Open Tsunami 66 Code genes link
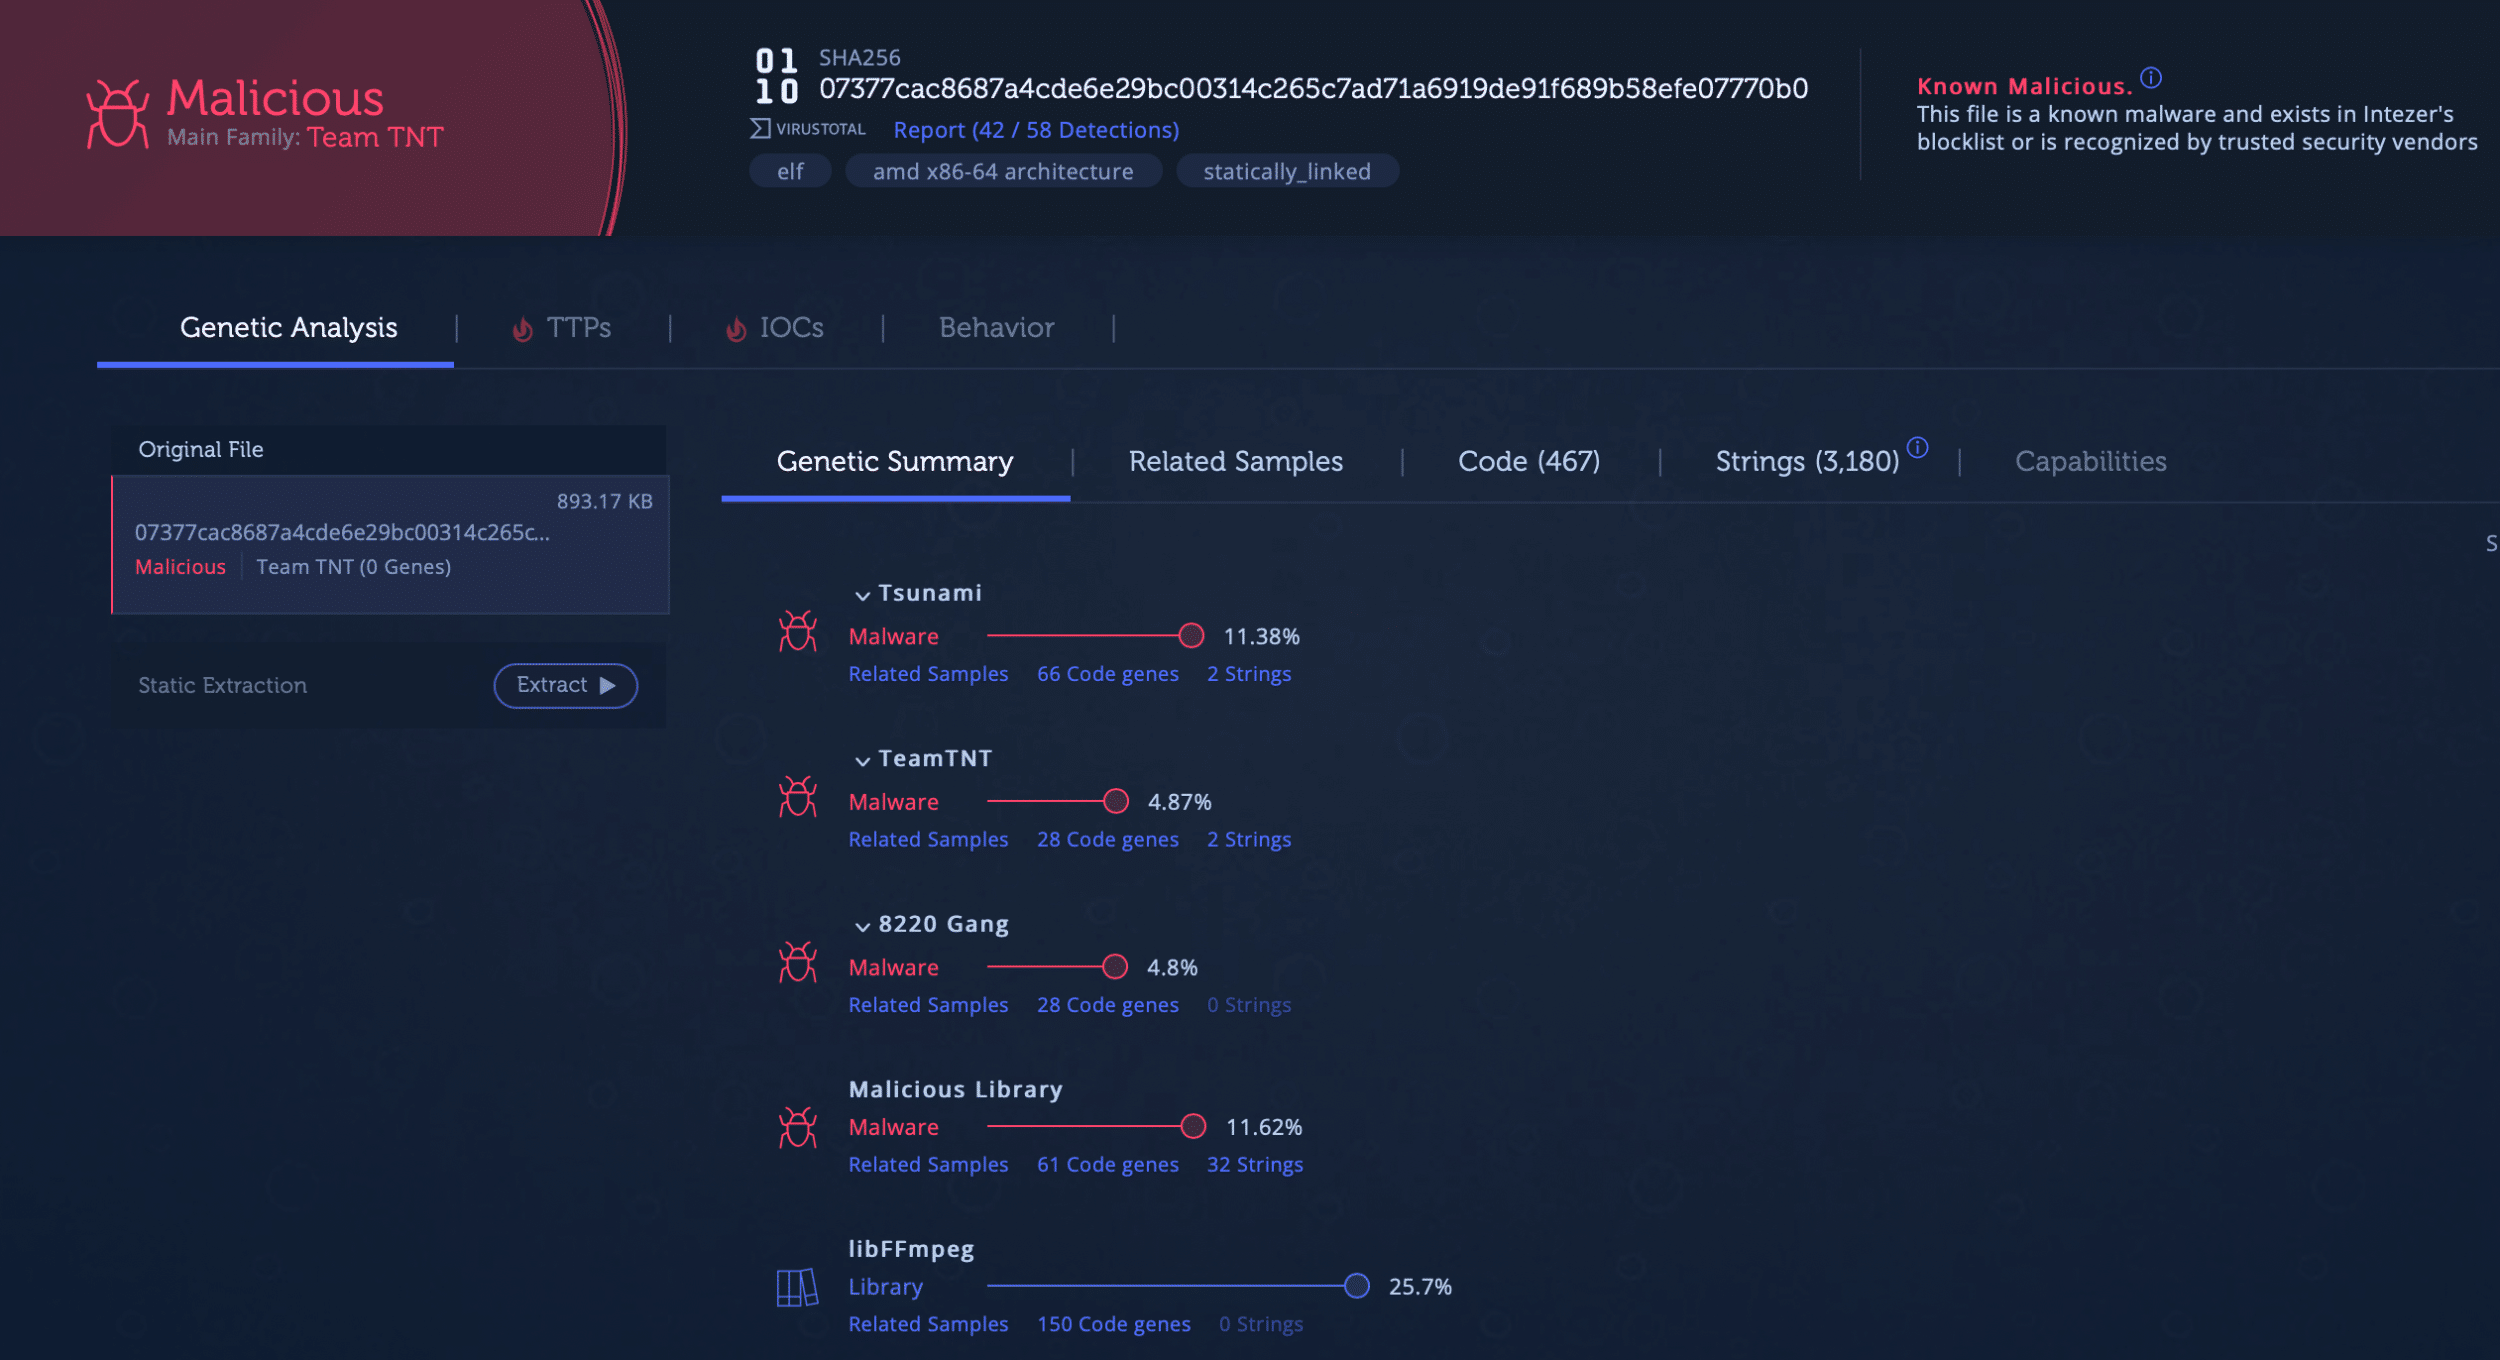Image resolution: width=2500 pixels, height=1360 pixels. (x=1107, y=674)
